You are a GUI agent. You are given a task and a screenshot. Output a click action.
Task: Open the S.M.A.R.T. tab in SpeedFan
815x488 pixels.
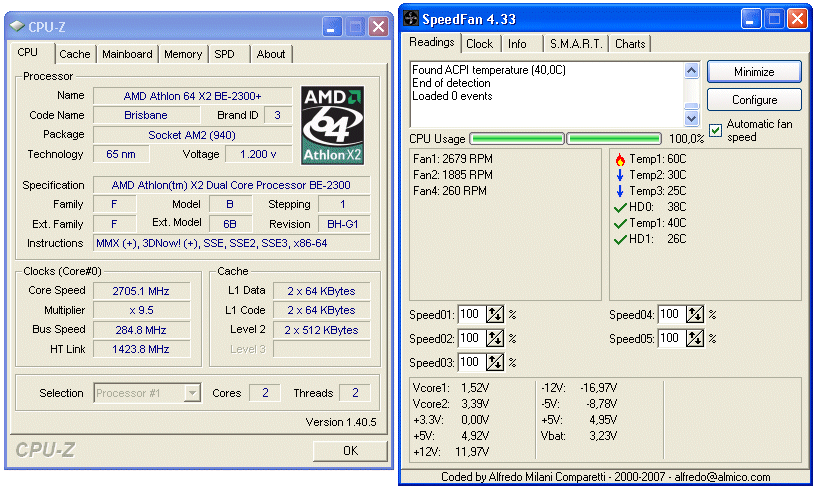pyautogui.click(x=576, y=44)
